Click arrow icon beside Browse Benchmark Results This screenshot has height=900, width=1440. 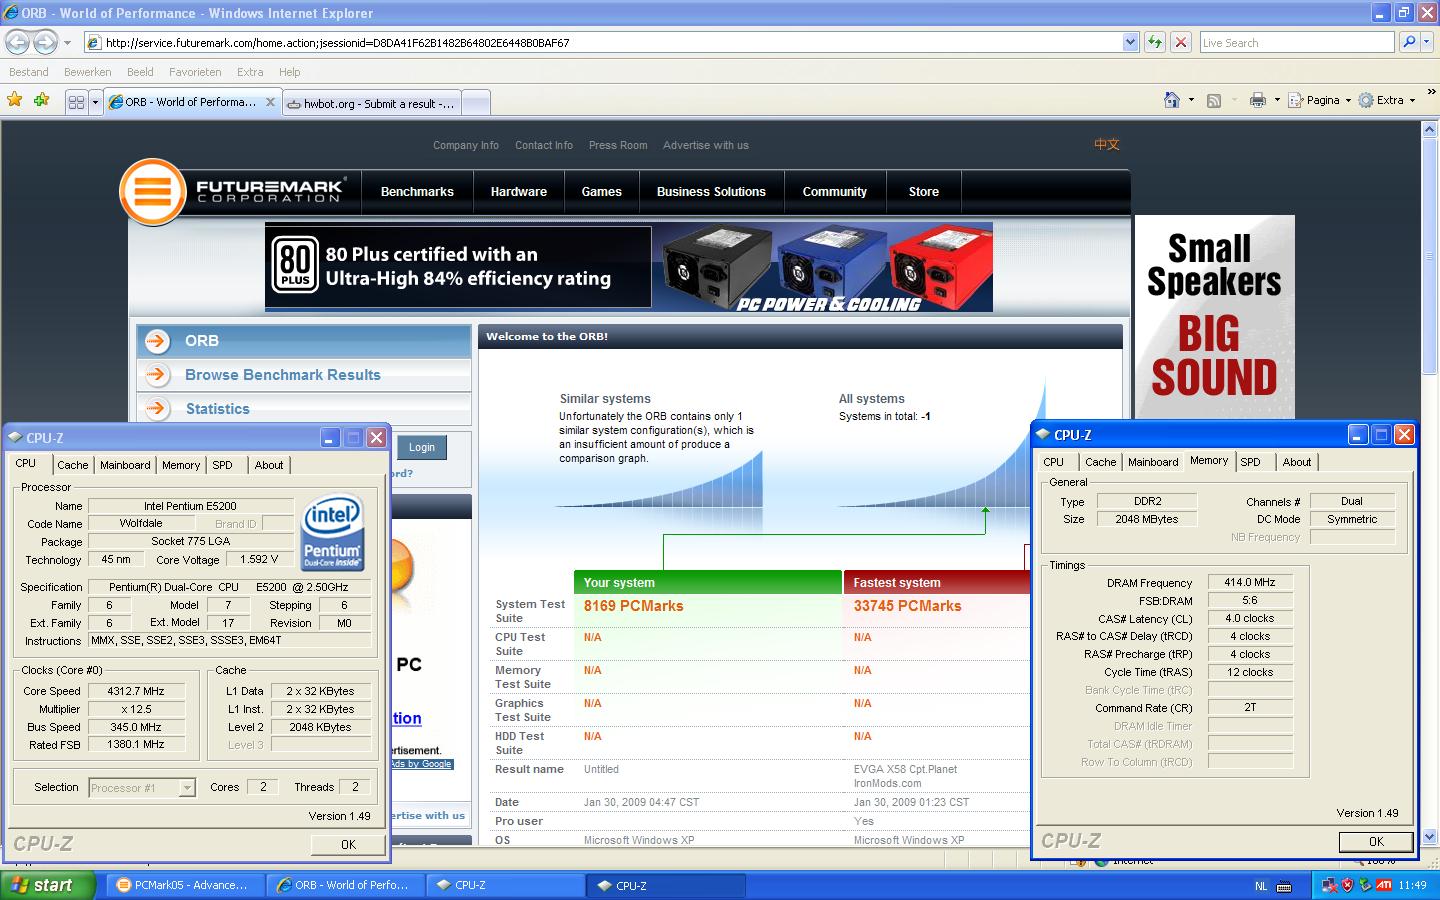(157, 375)
